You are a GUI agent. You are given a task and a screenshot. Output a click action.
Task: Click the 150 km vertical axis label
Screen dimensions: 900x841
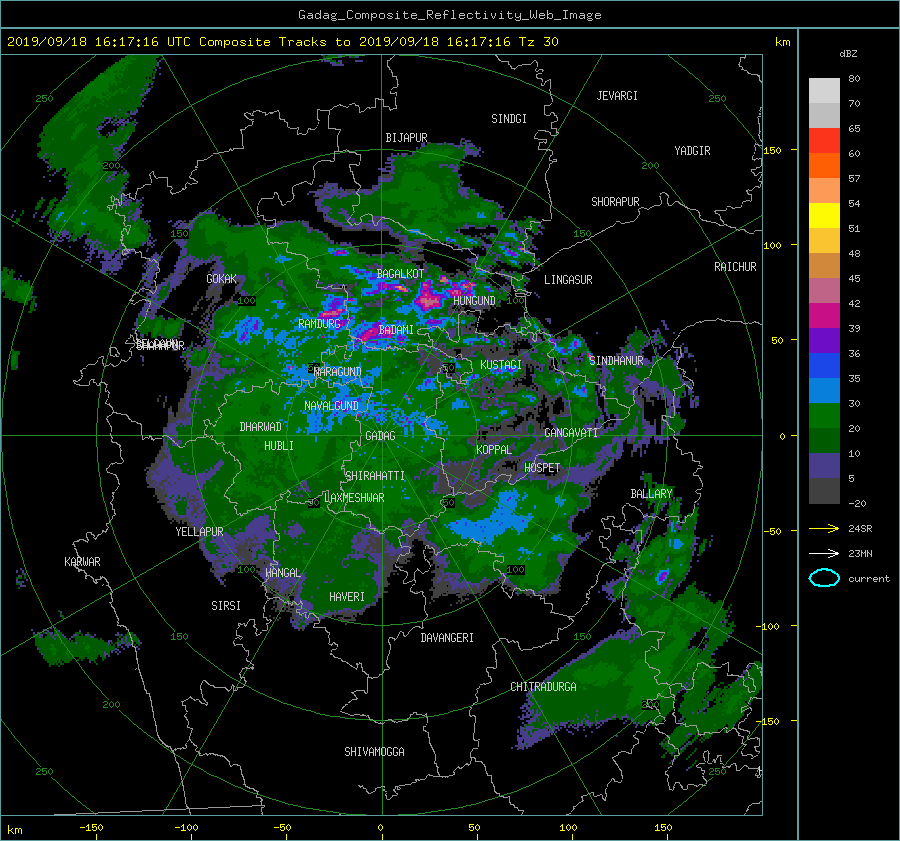coord(773,150)
